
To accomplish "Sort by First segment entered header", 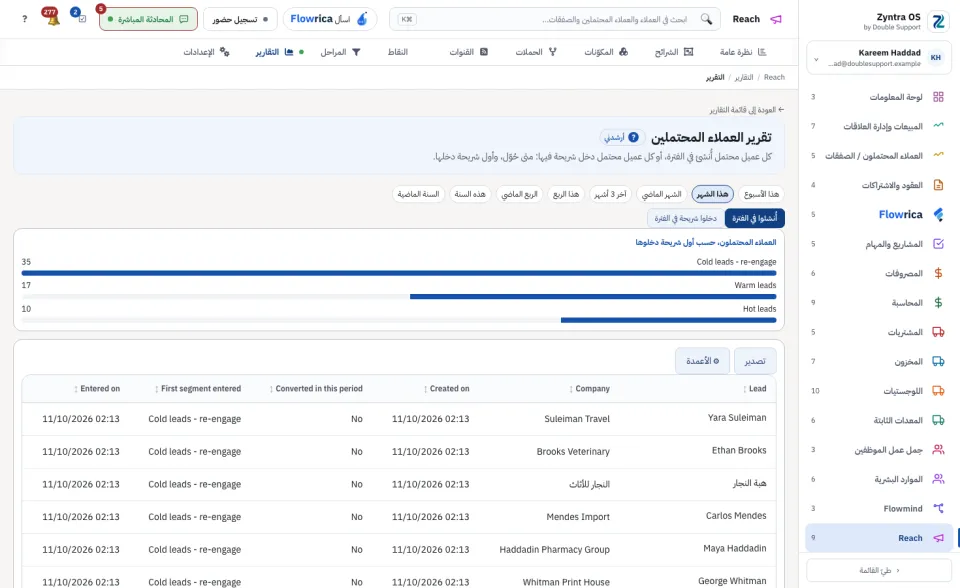I will coord(198,388).
